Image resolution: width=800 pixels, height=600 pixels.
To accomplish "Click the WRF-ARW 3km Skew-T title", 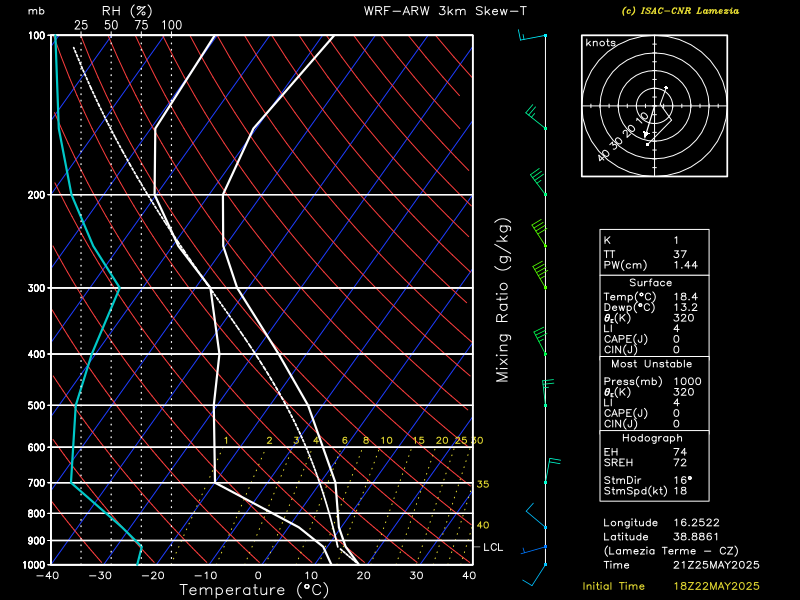I will (445, 11).
